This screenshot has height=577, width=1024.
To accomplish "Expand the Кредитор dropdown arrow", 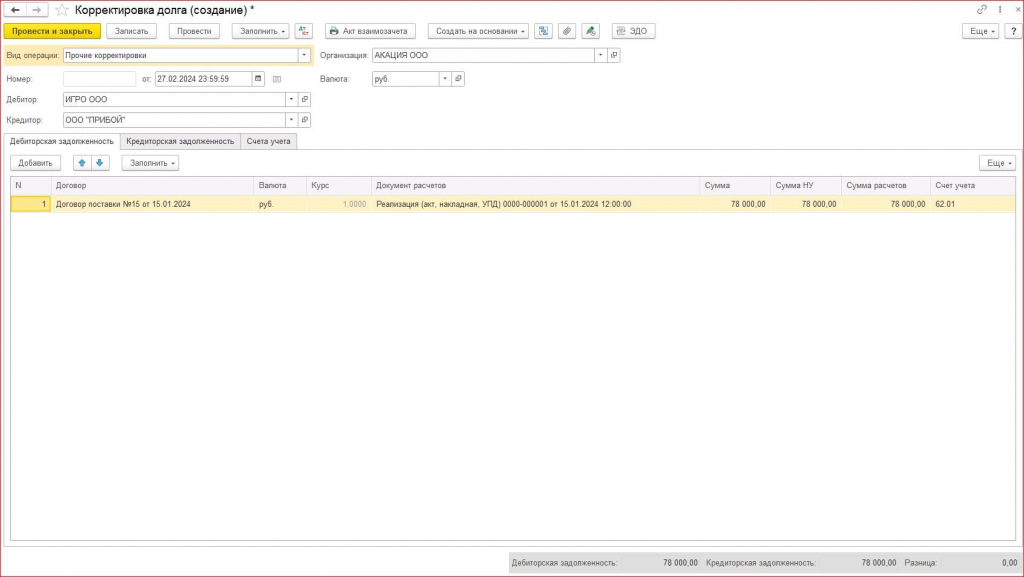I will coord(291,120).
